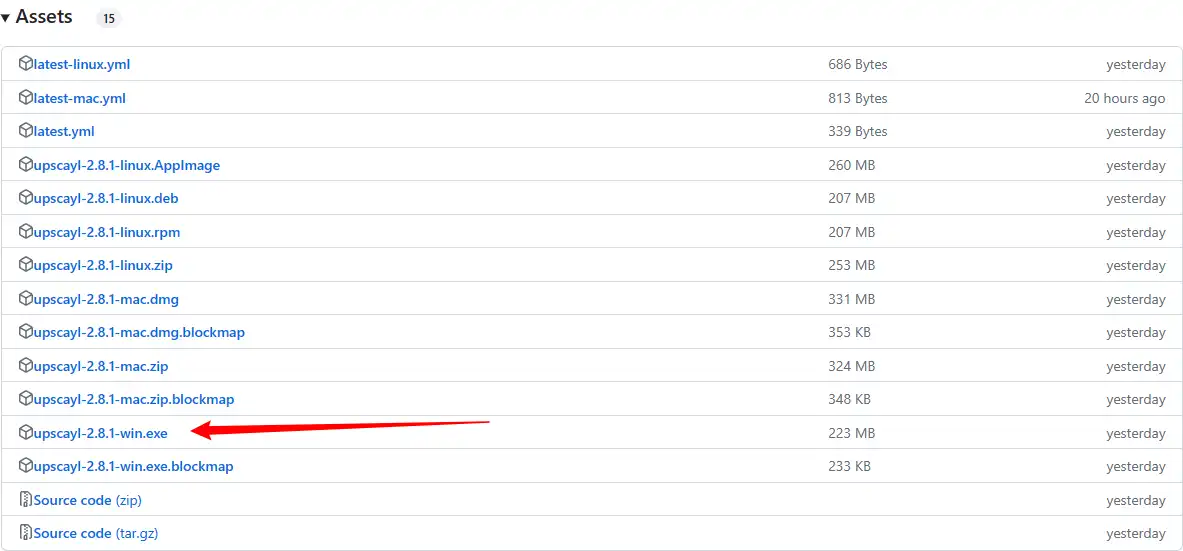Click archive icon beside Source code (tar.gz)
The width and height of the screenshot is (1183, 551).
coord(26,533)
